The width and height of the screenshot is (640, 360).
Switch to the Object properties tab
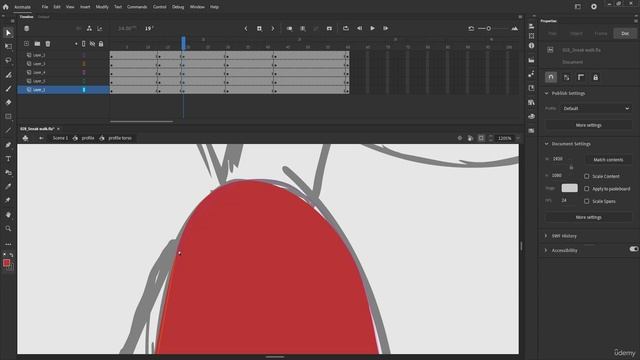576,33
